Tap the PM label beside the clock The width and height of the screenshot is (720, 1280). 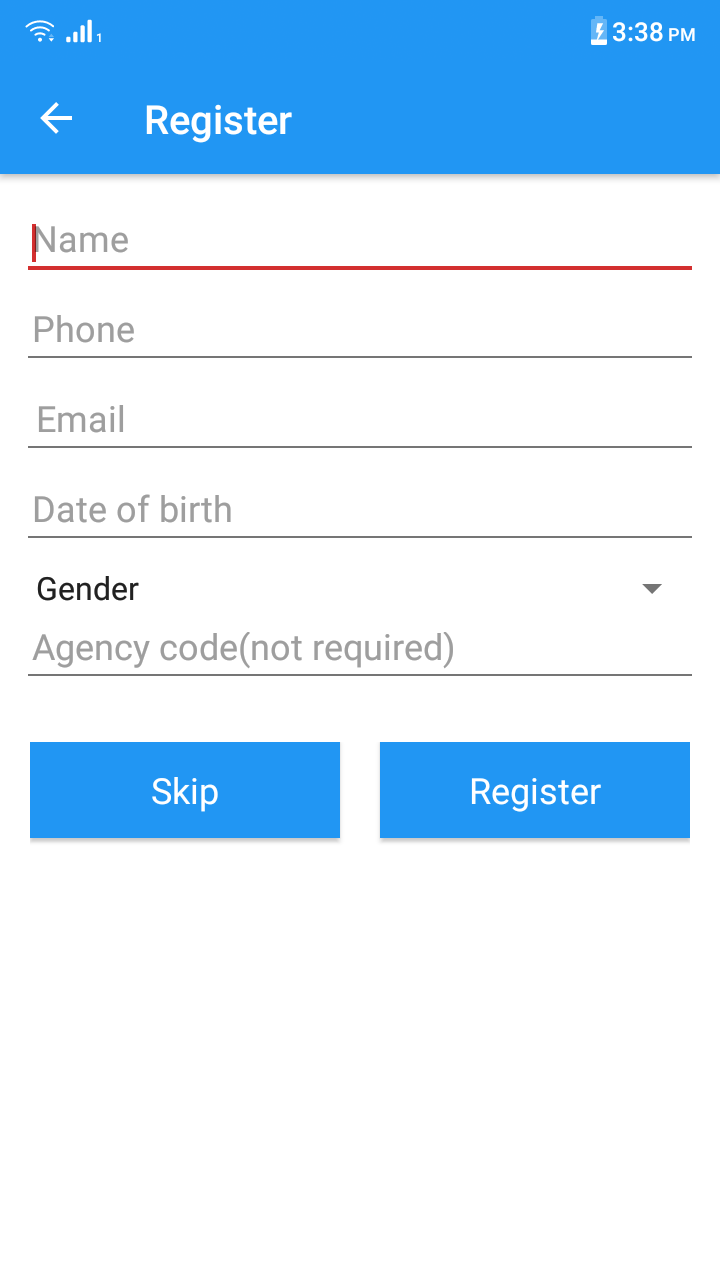click(x=682, y=35)
